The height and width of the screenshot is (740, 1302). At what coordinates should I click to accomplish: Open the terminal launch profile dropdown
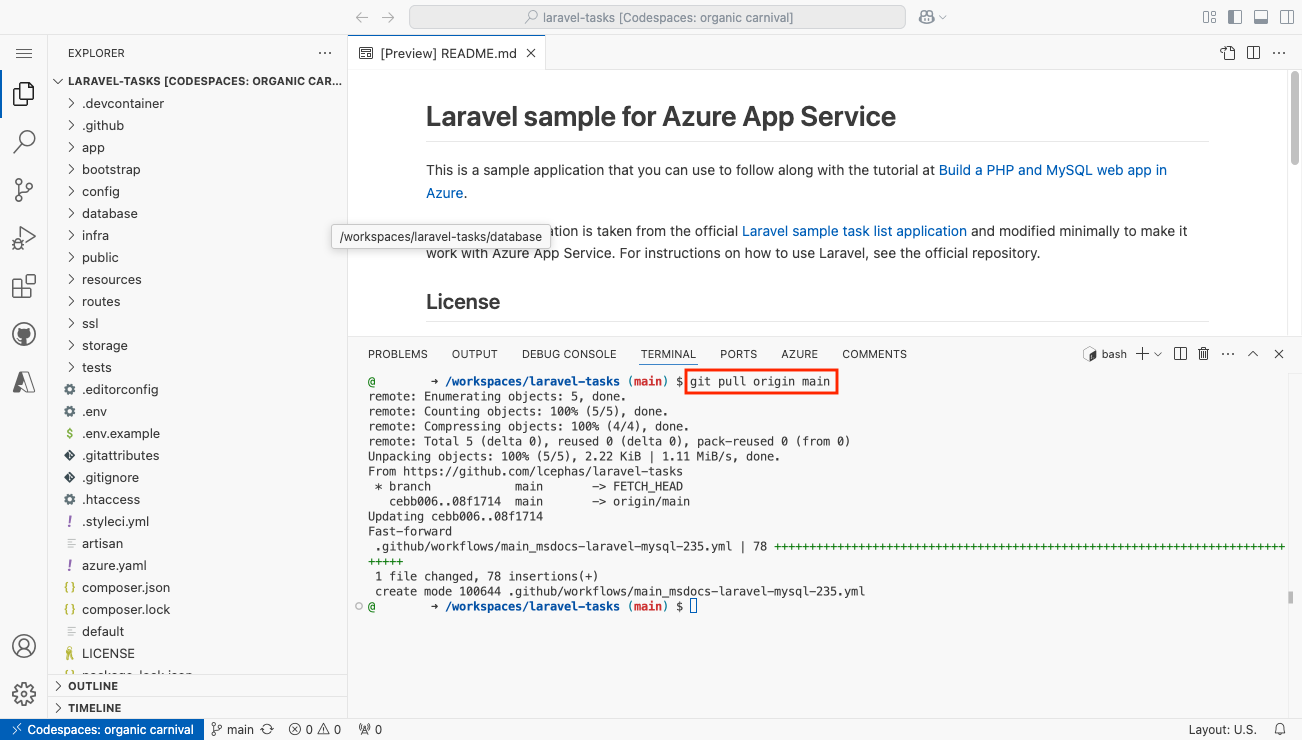click(x=1160, y=353)
